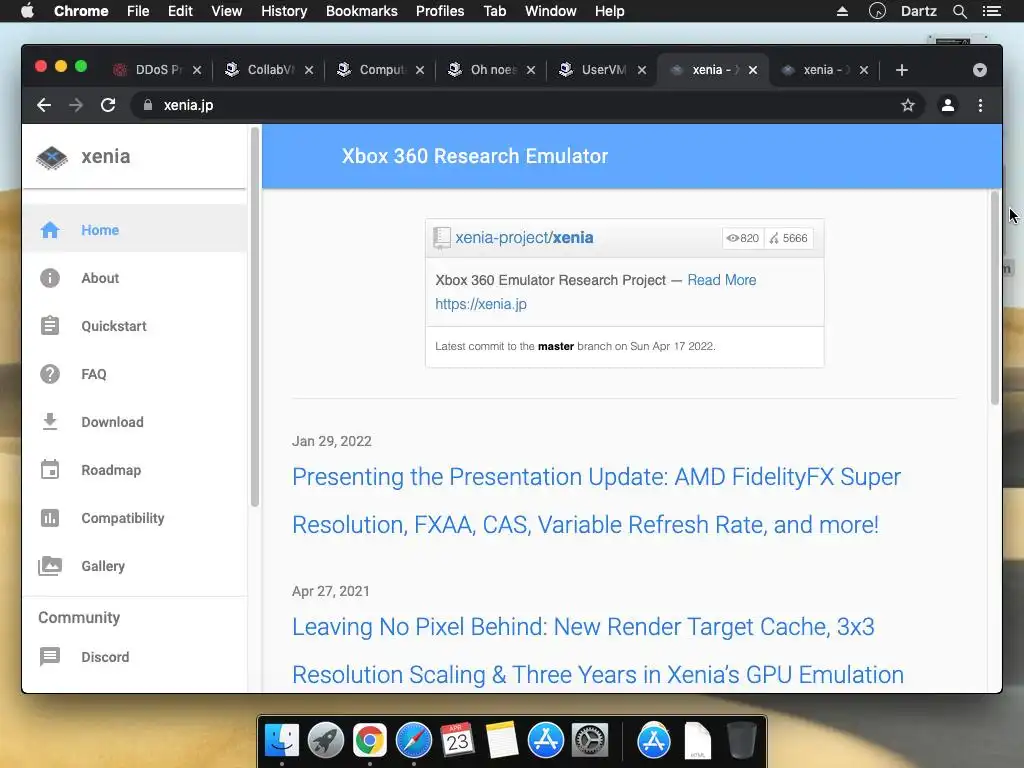The width and height of the screenshot is (1024, 768).
Task: Open the Presenting the Presentation Update post
Action: pos(596,501)
